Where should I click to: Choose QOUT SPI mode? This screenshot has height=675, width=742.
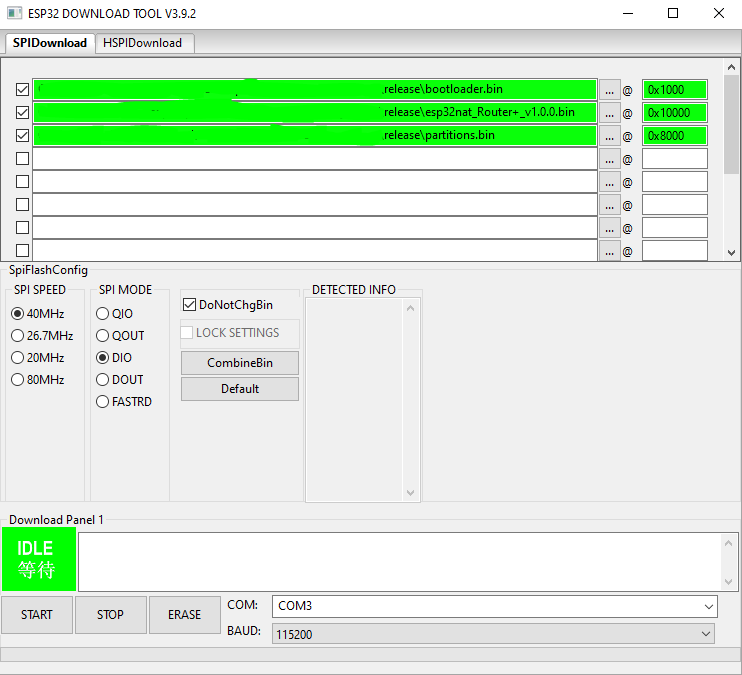120,336
